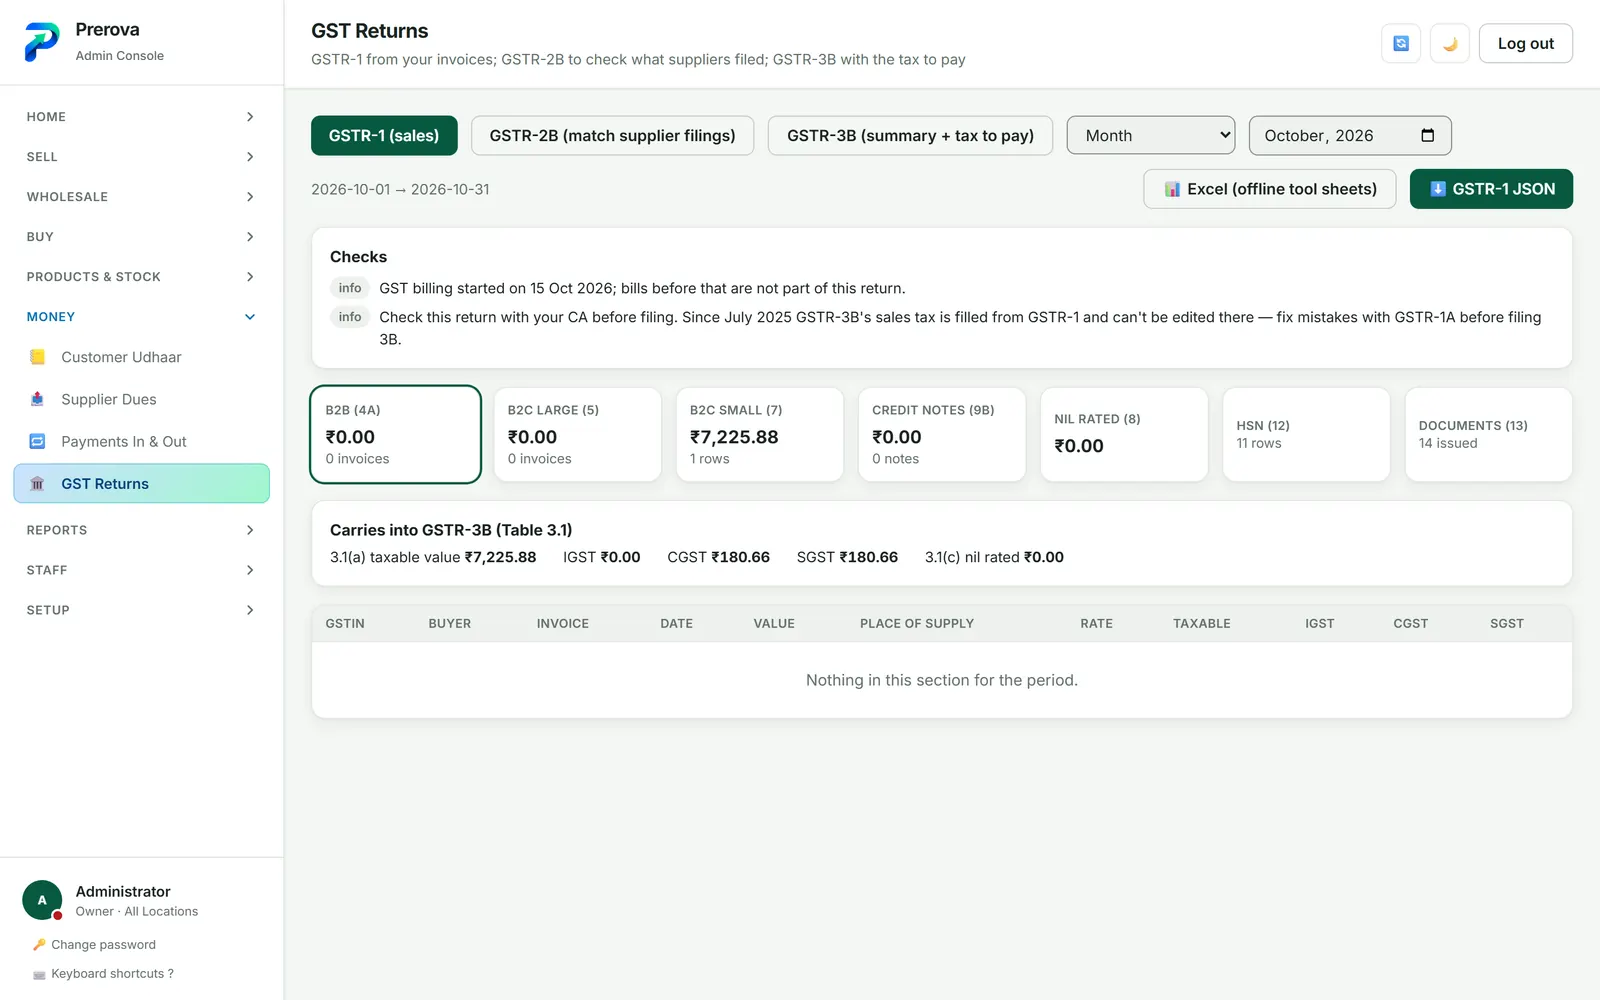The height and width of the screenshot is (1000, 1600).
Task: Open the Month period dropdown
Action: [x=1151, y=135]
